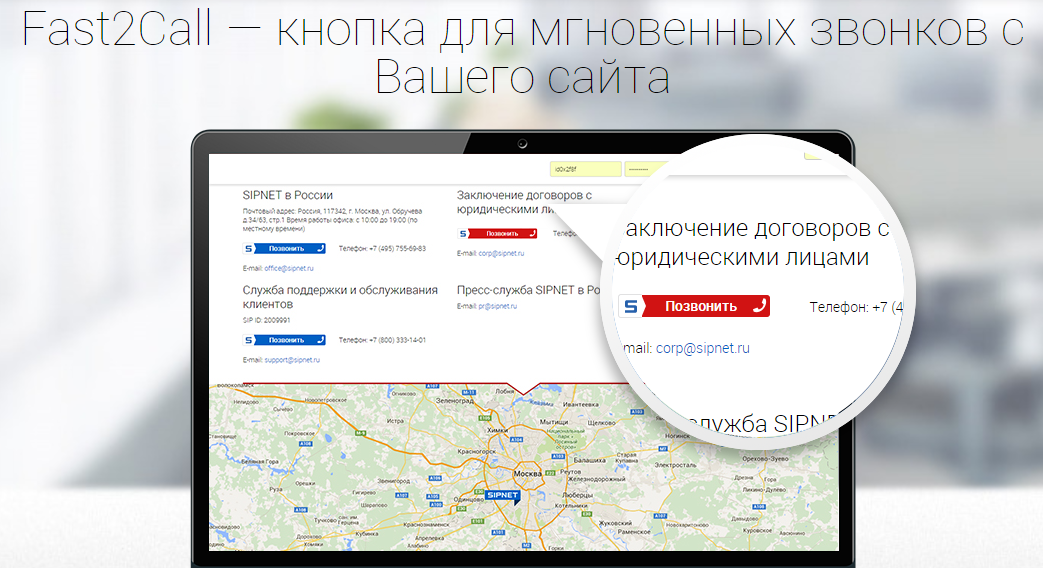
Task: Click the magnified Телефон: +7 text
Action: [x=855, y=307]
